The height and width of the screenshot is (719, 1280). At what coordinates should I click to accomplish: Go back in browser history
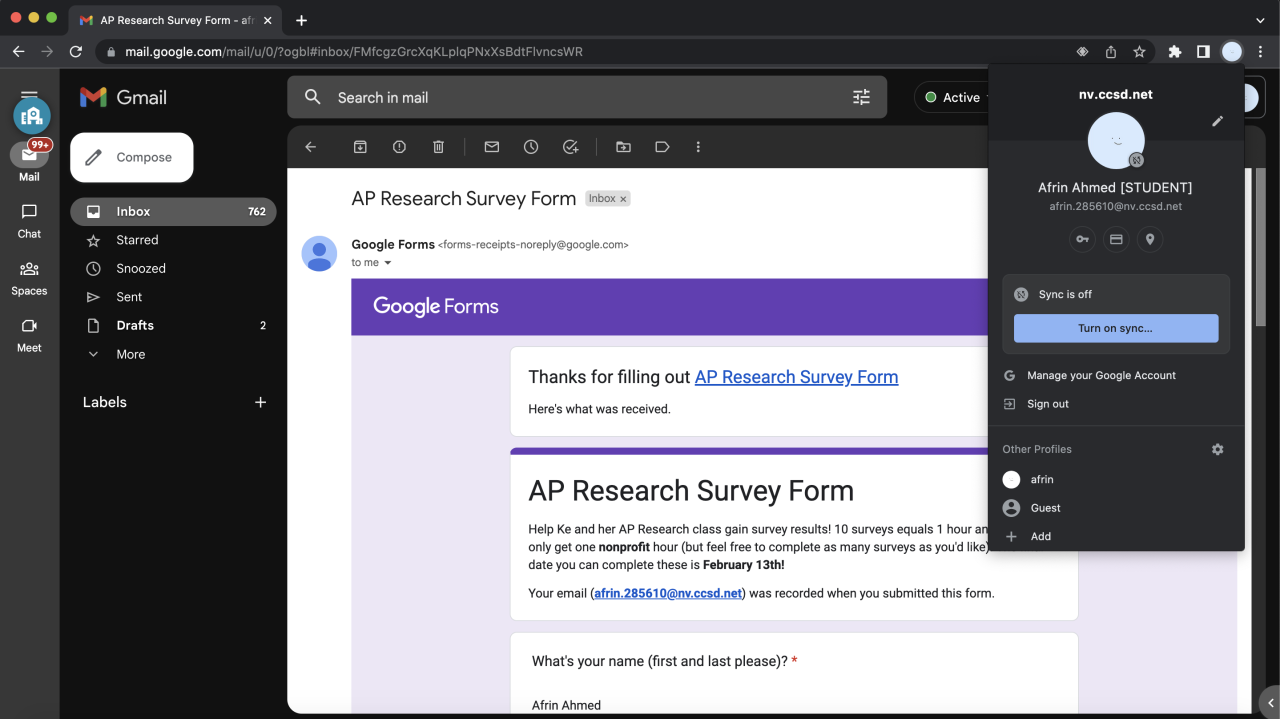[x=18, y=51]
